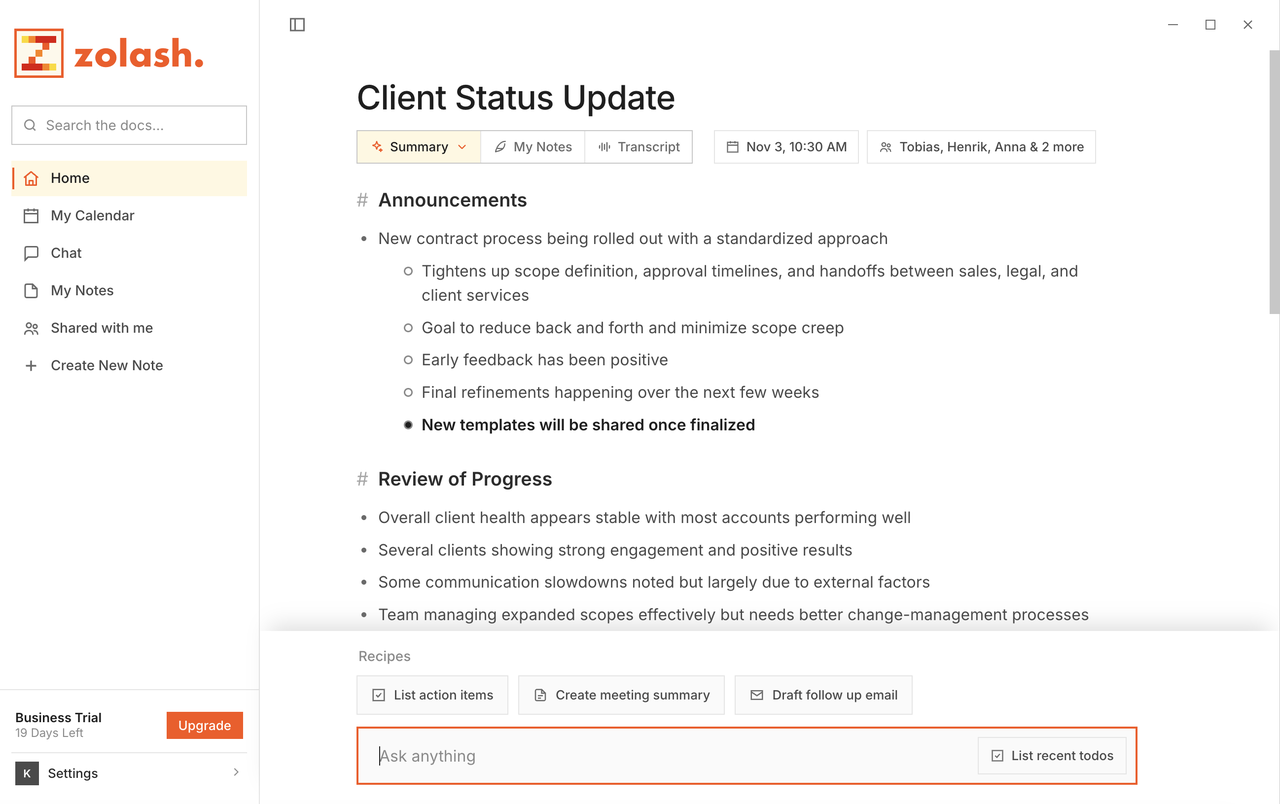
Task: Click 'Early feedback has been positive' bullet
Action: click(x=545, y=360)
